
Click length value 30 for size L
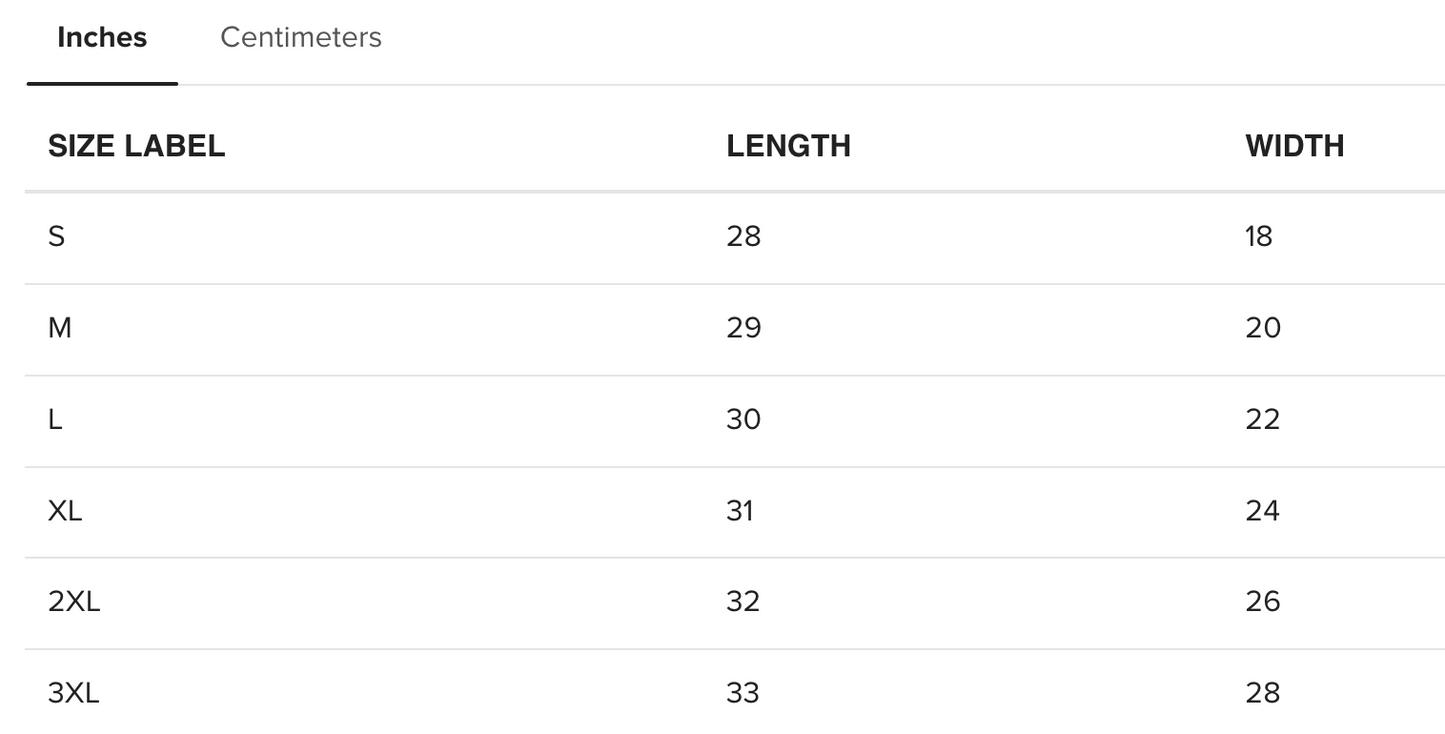point(744,419)
